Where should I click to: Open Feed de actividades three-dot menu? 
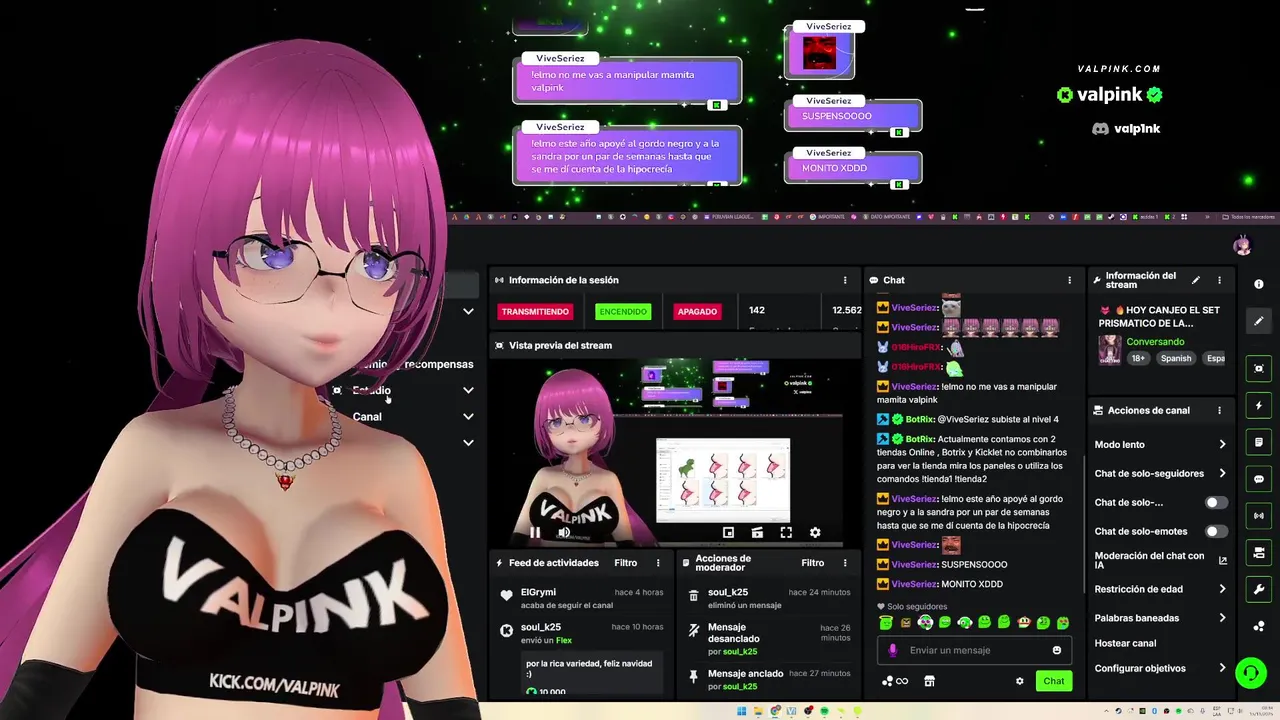(658, 563)
